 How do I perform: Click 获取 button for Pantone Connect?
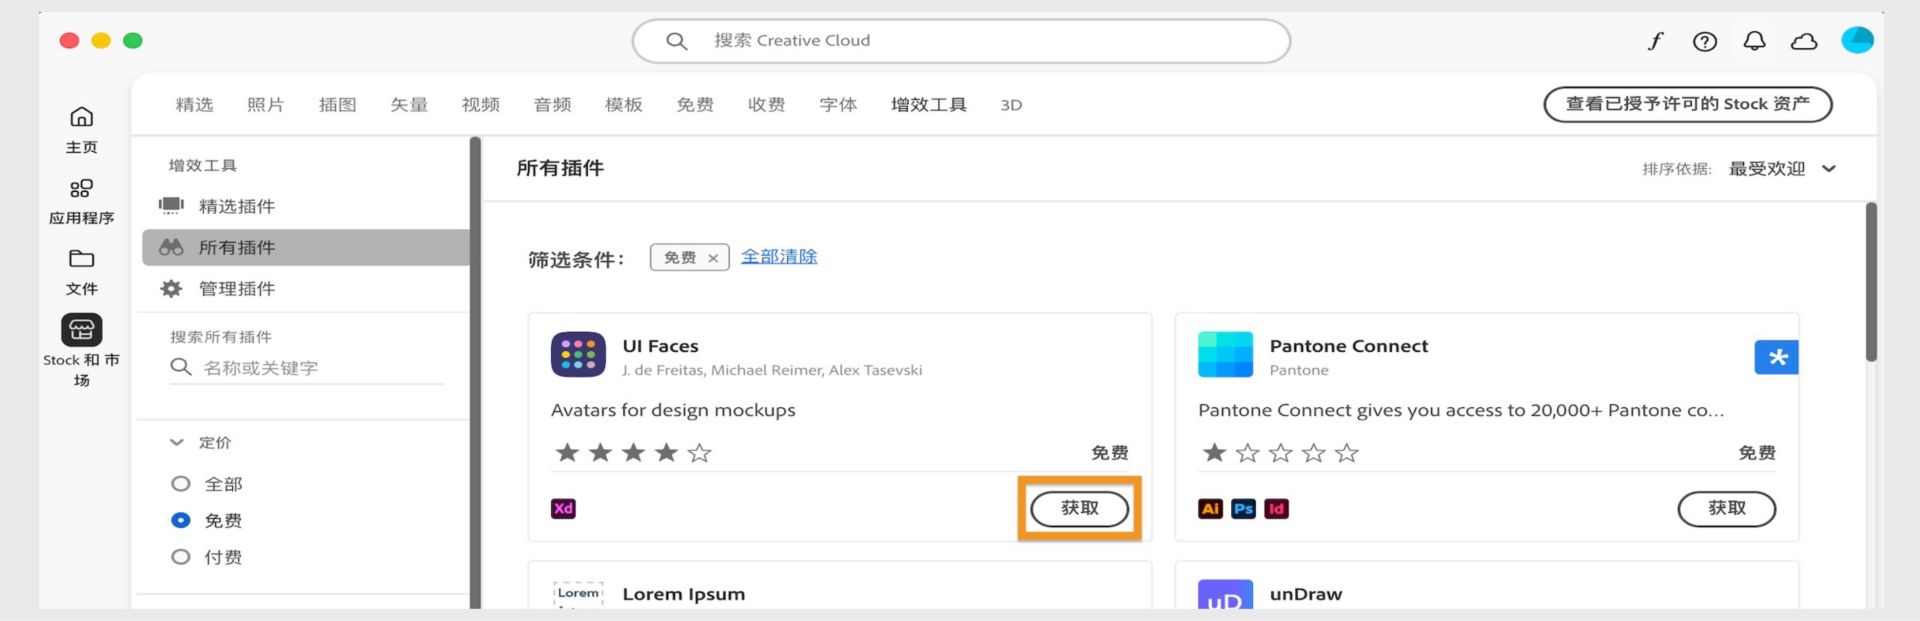click(1726, 509)
